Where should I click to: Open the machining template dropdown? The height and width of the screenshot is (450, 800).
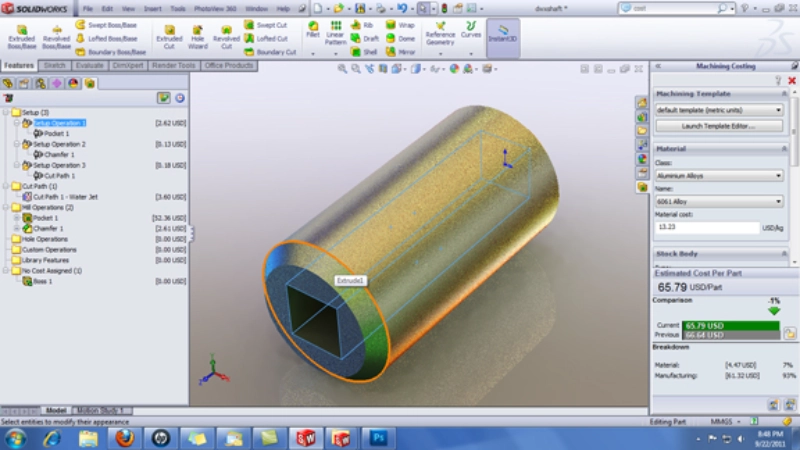pos(719,110)
